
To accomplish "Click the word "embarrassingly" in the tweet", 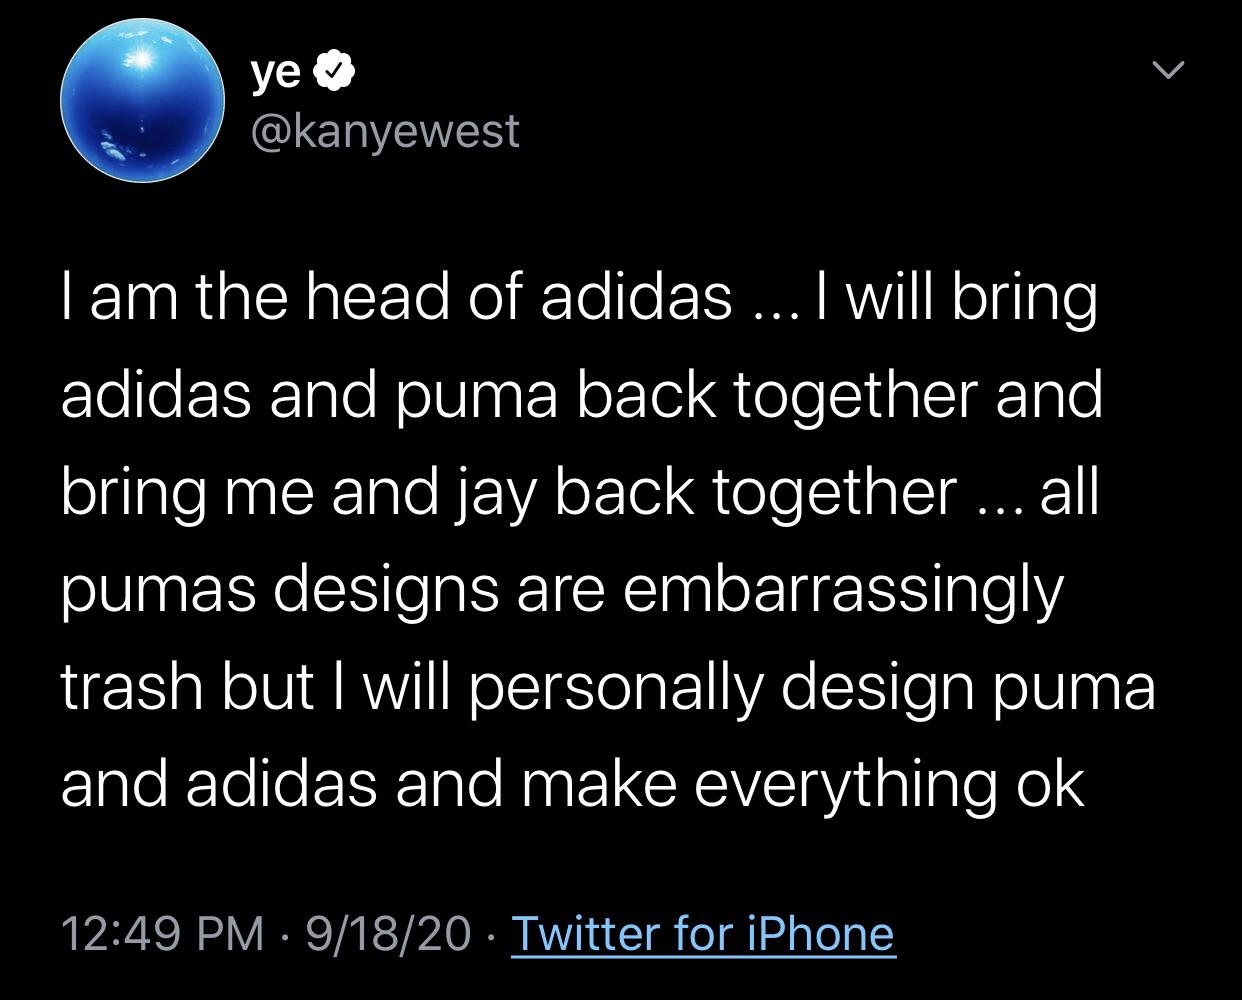I will 842,590.
